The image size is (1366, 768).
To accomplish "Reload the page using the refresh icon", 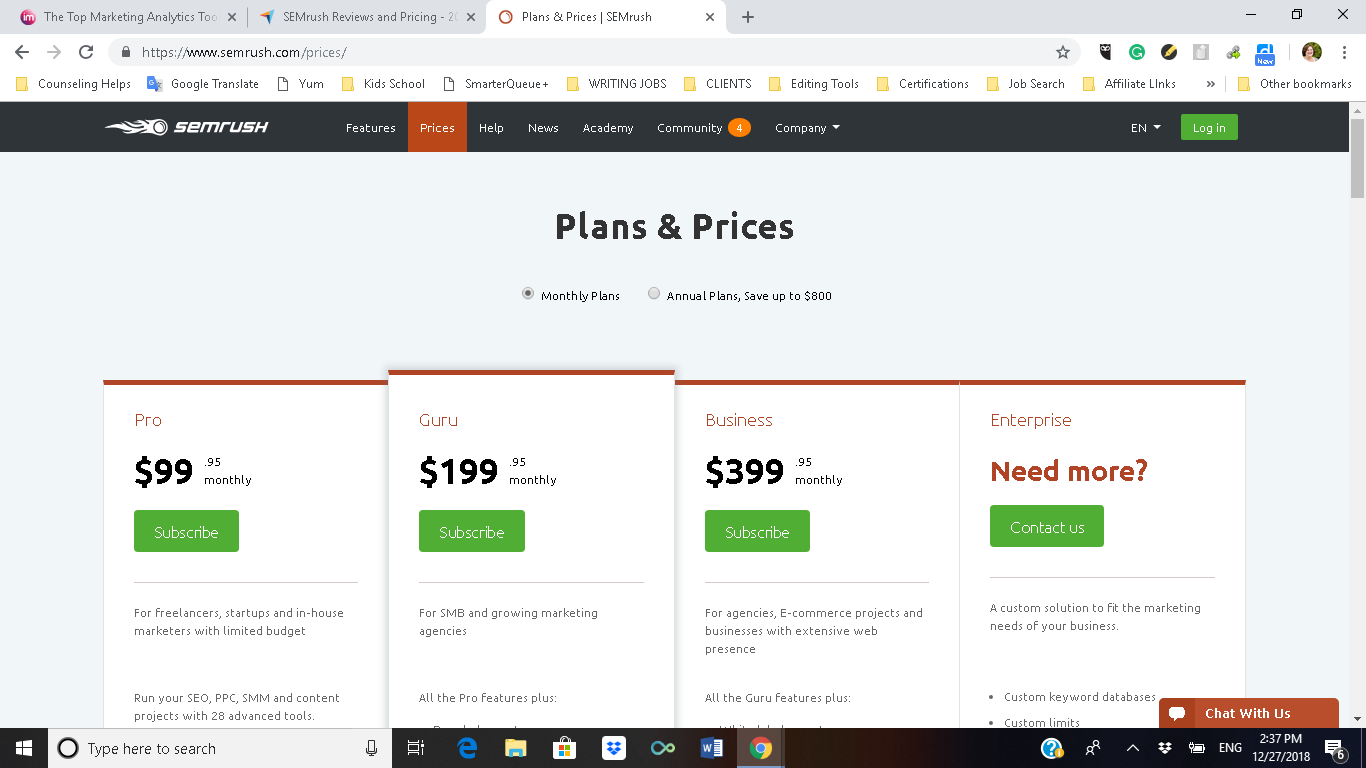I will coord(86,52).
